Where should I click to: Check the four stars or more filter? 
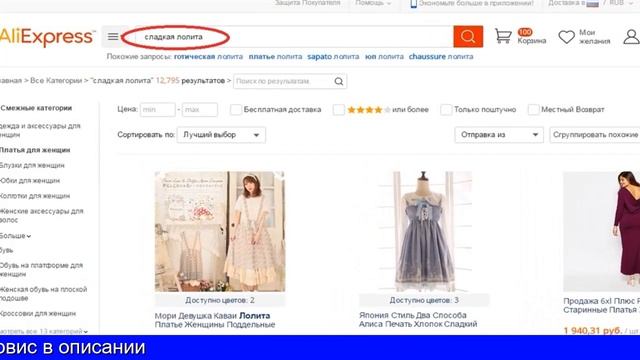(338, 109)
